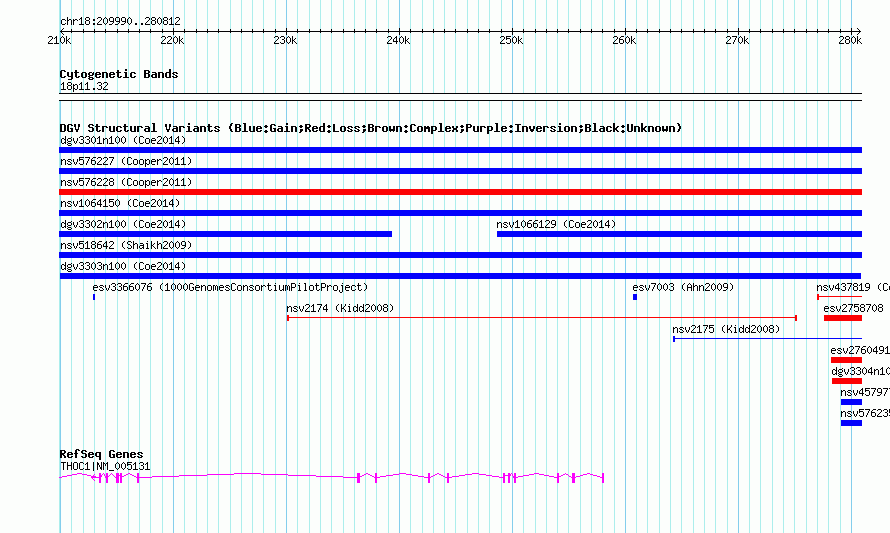The image size is (890, 533).
Task: Select the red loss bar of nsv576228
Action: point(460,192)
